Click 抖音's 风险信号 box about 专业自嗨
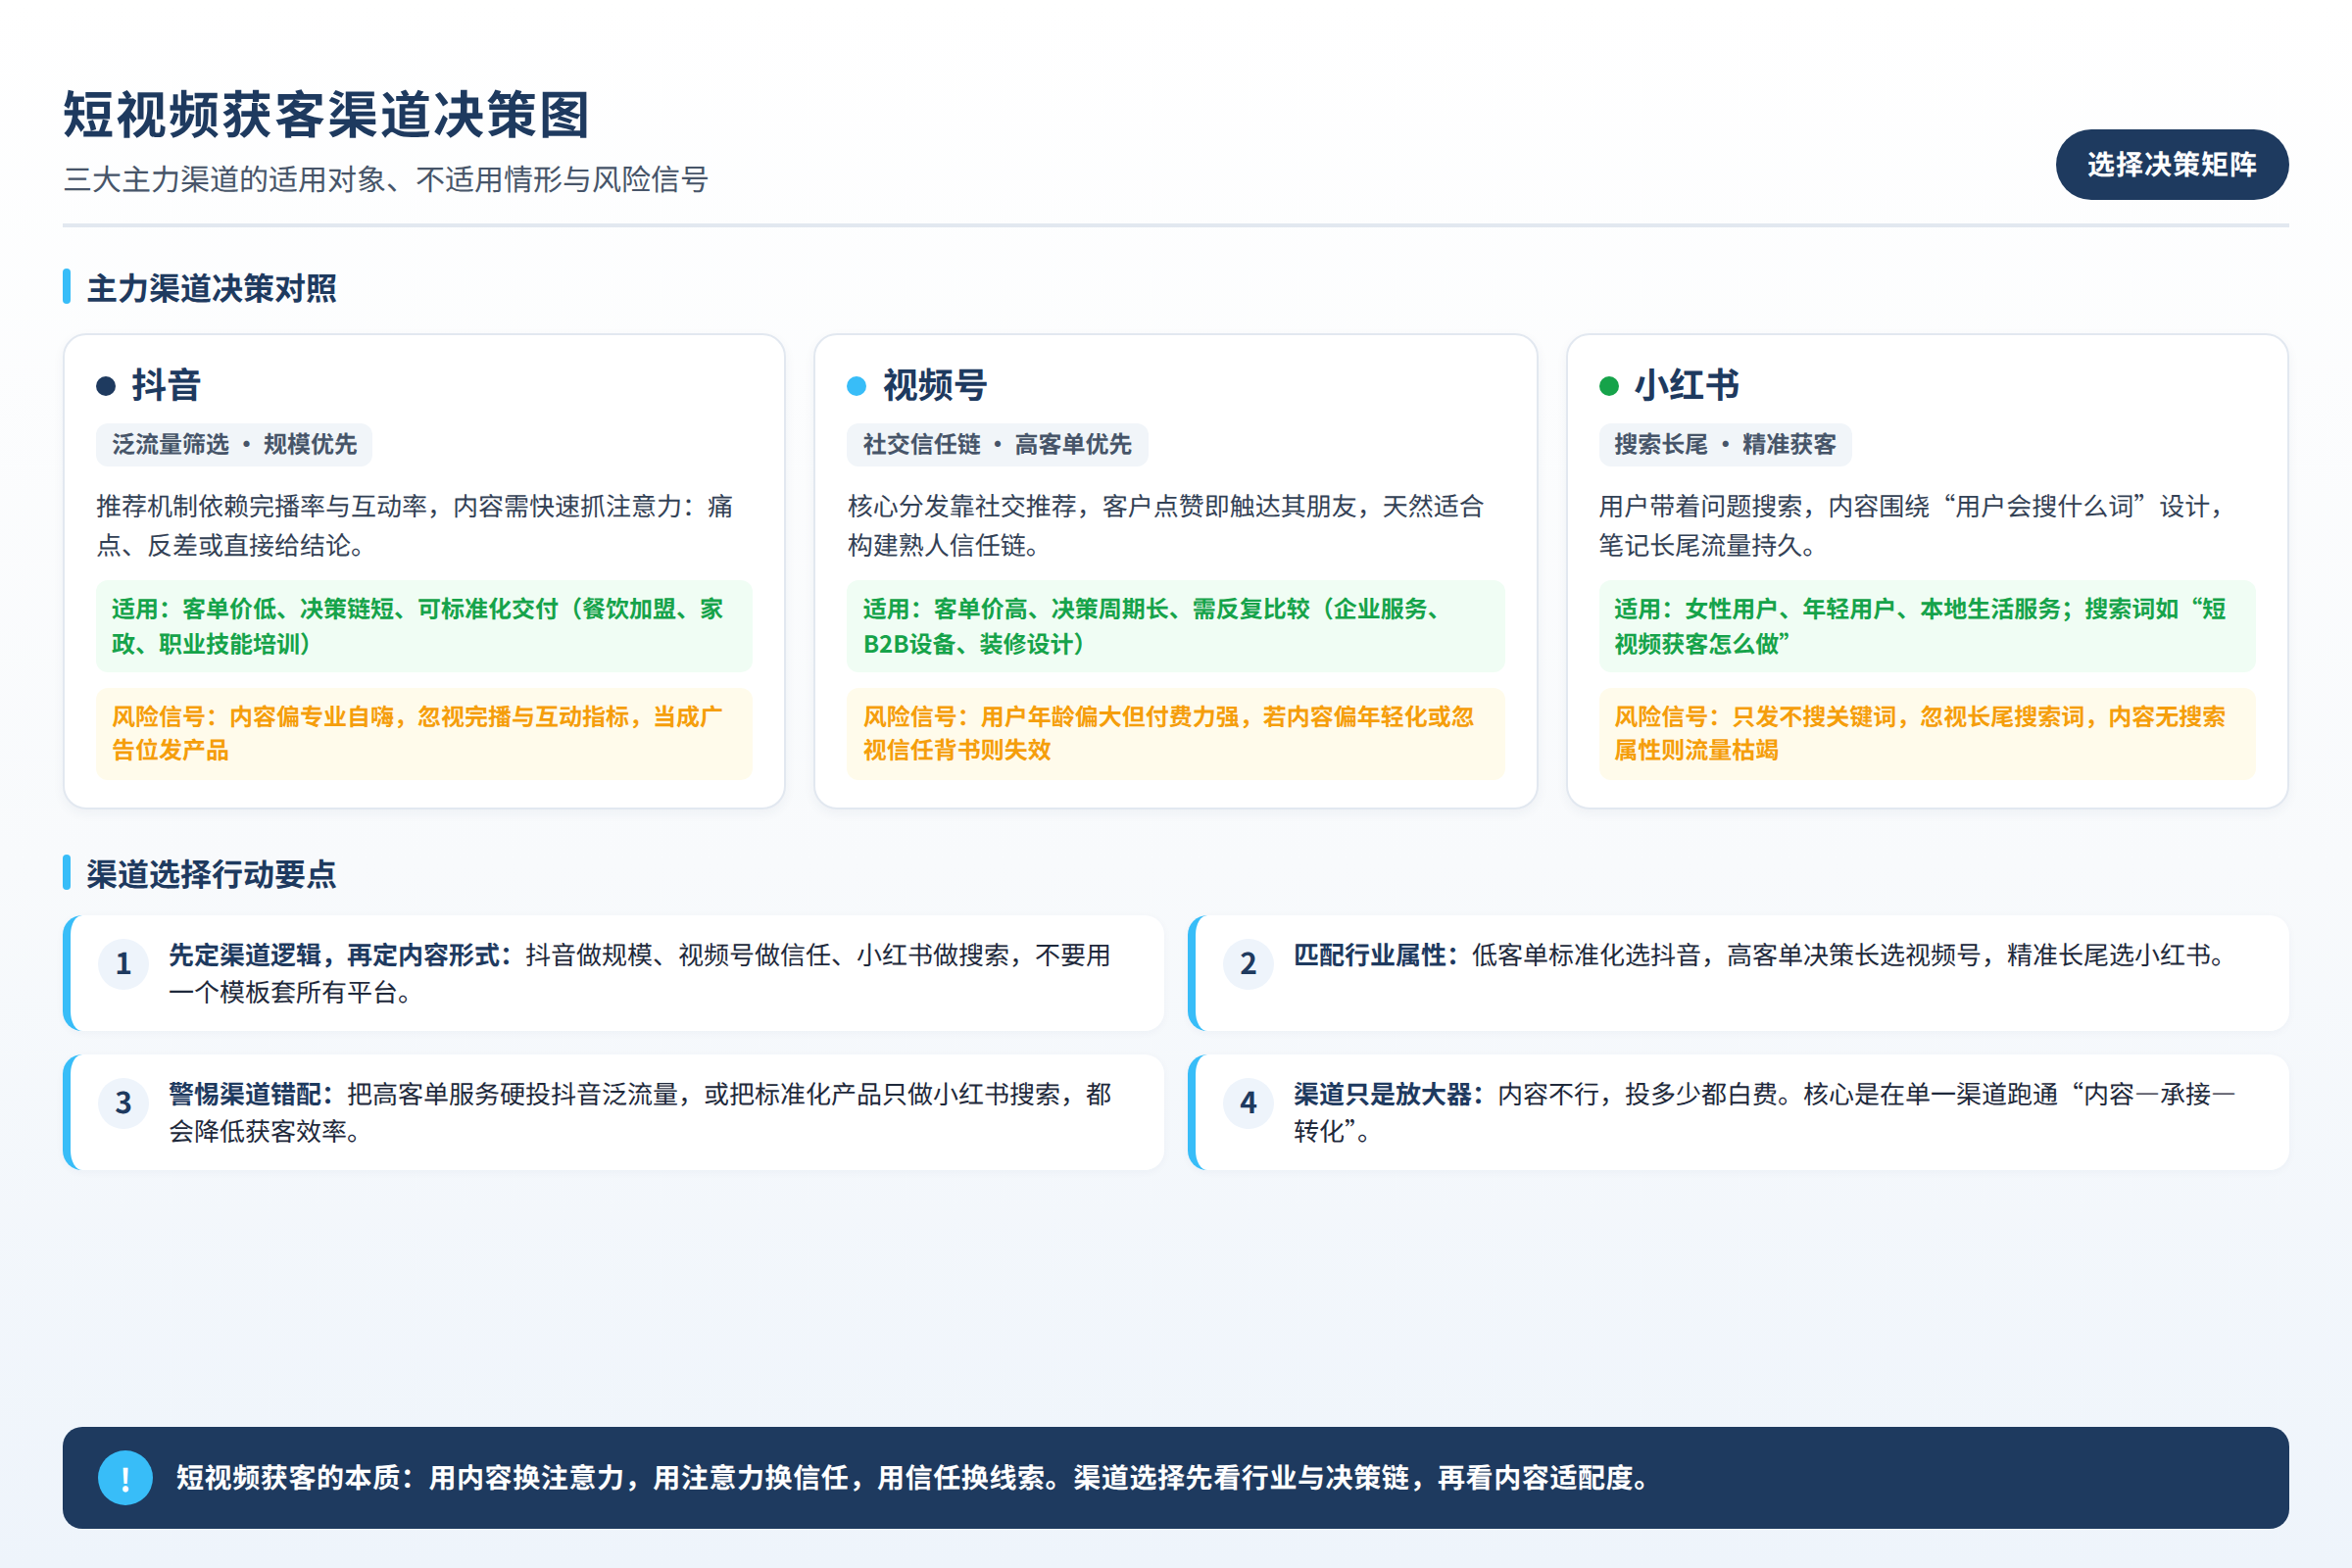This screenshot has height=1568, width=2352. tap(424, 733)
